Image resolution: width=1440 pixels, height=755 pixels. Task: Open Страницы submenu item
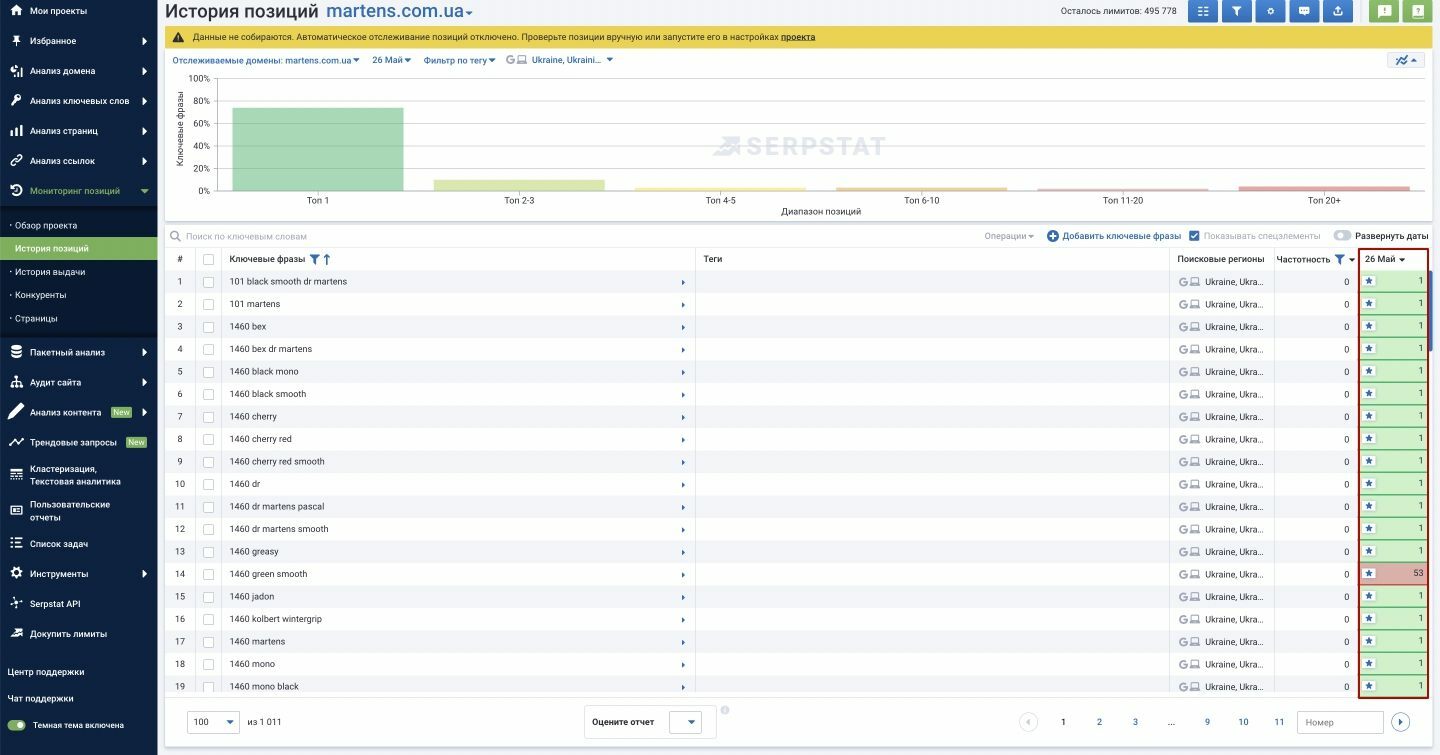click(36, 318)
